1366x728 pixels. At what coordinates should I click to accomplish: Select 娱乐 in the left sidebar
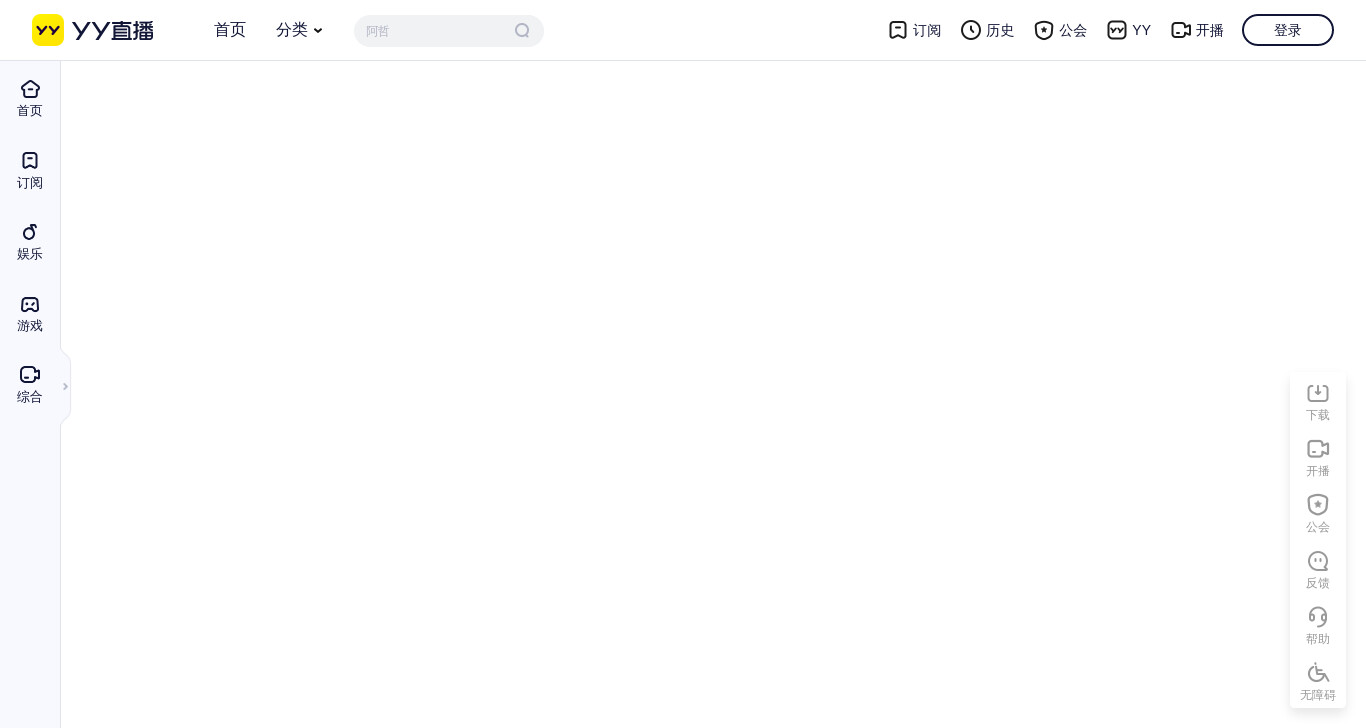pos(30,242)
